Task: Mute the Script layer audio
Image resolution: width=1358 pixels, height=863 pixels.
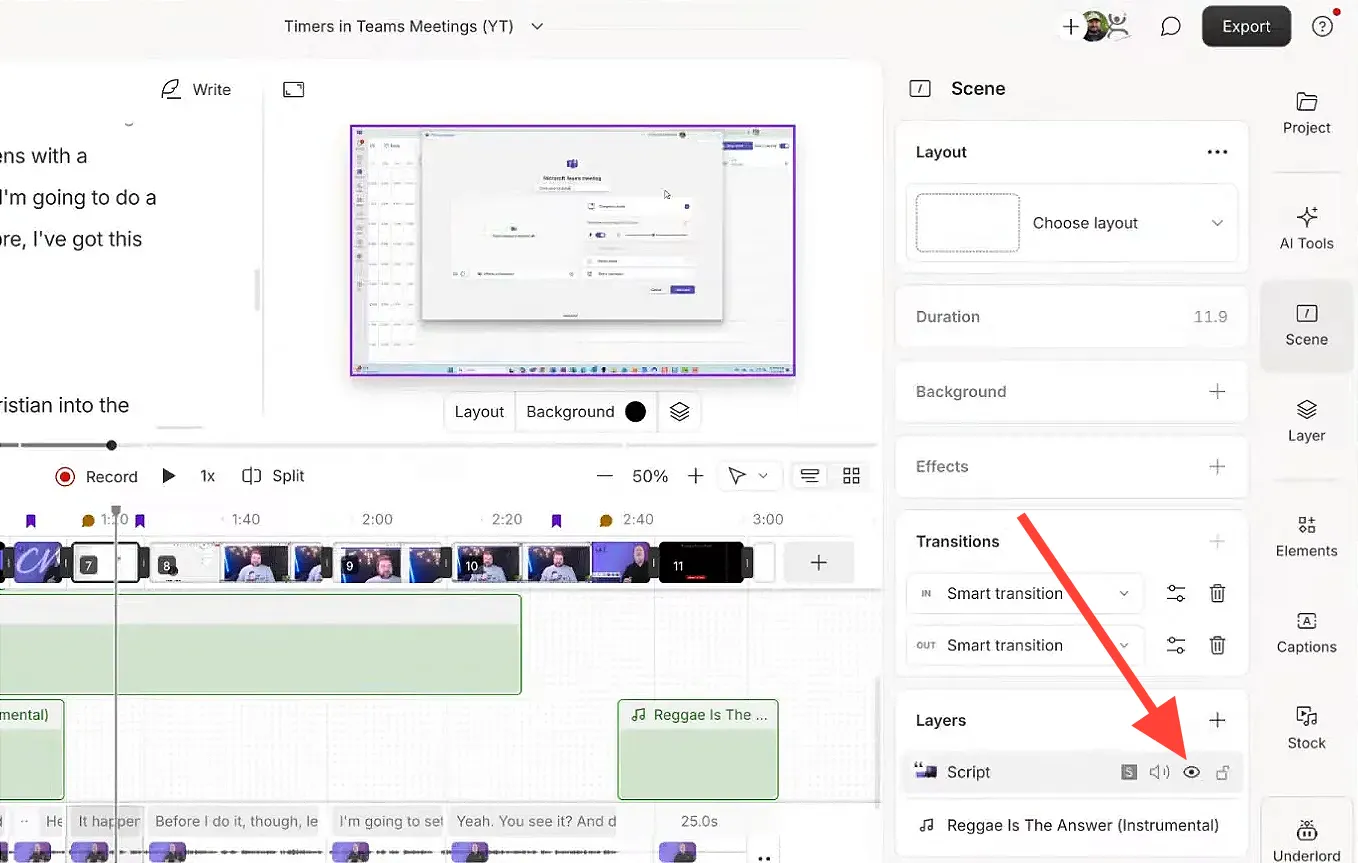Action: (x=1159, y=772)
